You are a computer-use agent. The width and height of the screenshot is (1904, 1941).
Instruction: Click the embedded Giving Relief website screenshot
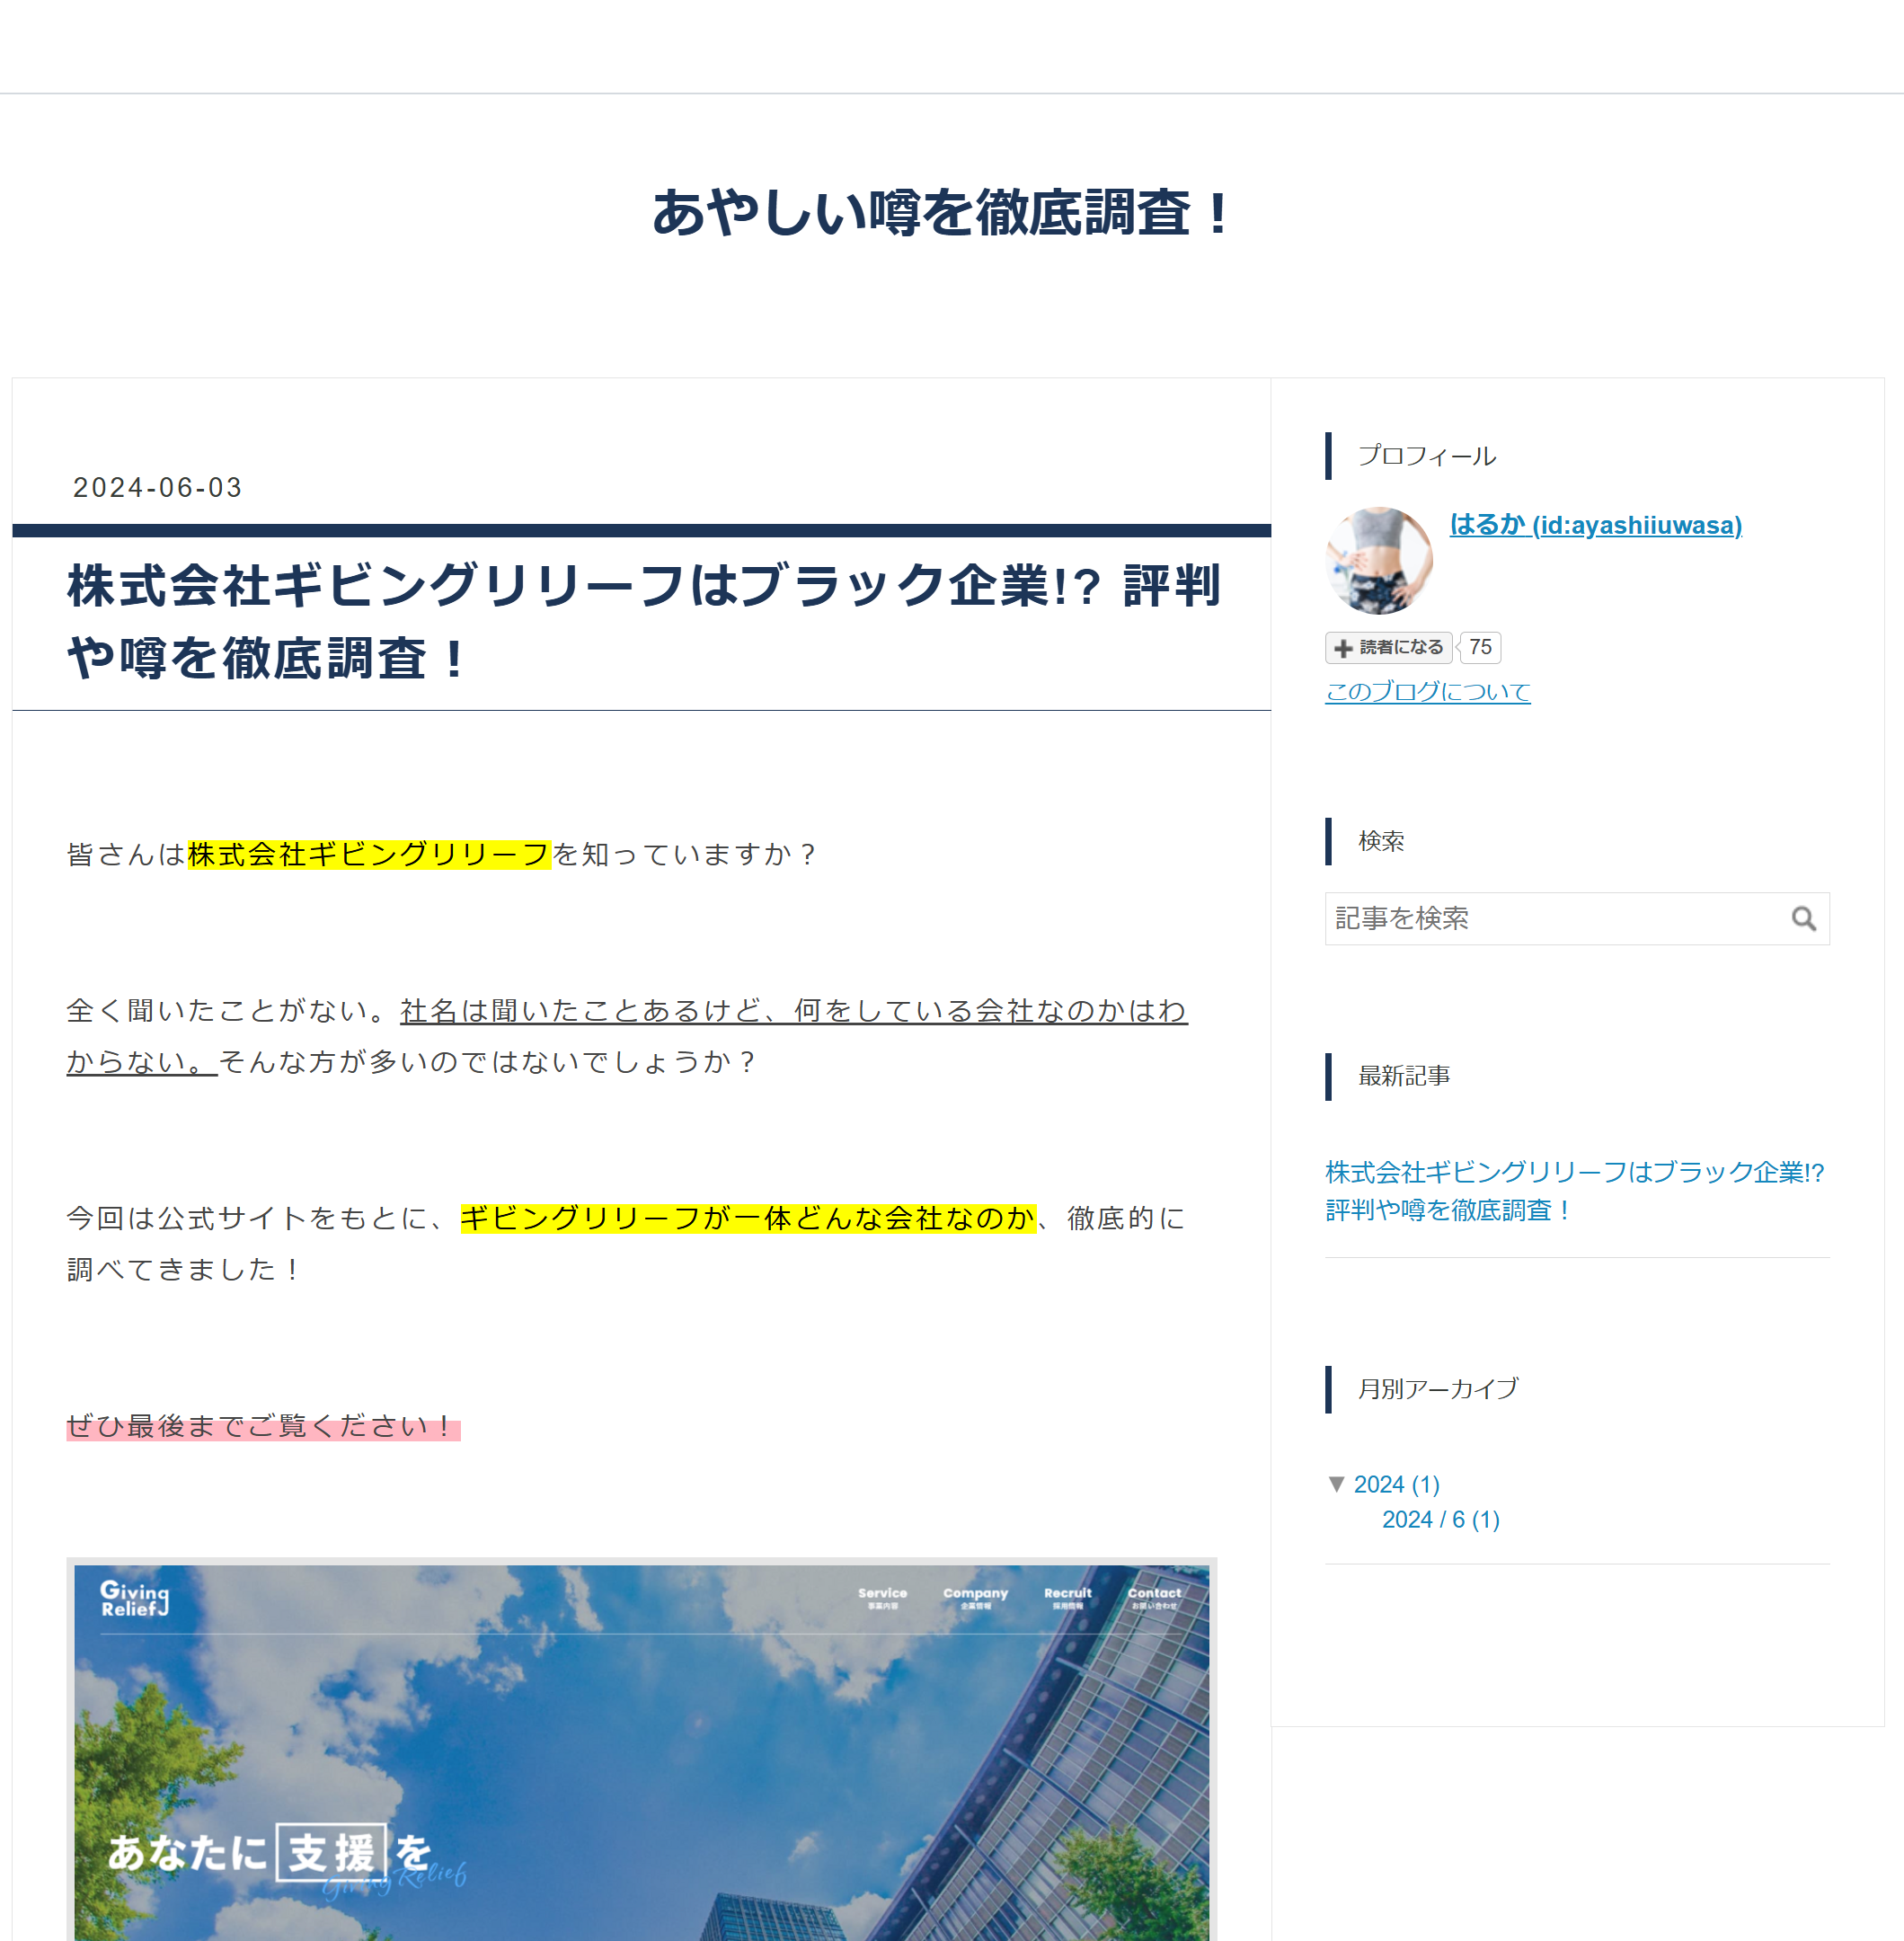point(644,1750)
